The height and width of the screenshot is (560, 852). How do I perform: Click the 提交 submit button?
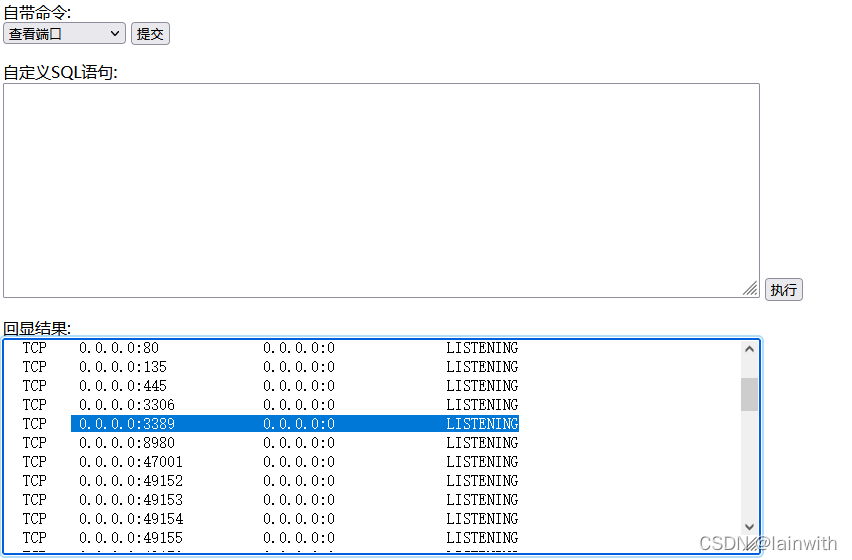(x=151, y=34)
